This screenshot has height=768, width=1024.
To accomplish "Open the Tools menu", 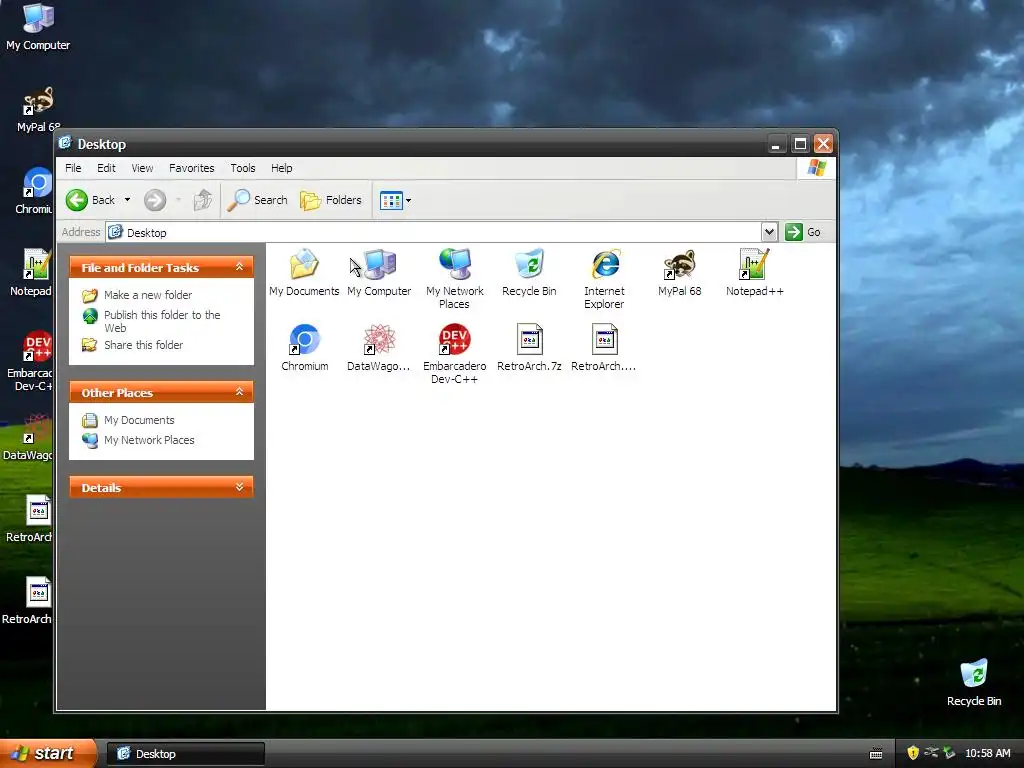I will [243, 168].
